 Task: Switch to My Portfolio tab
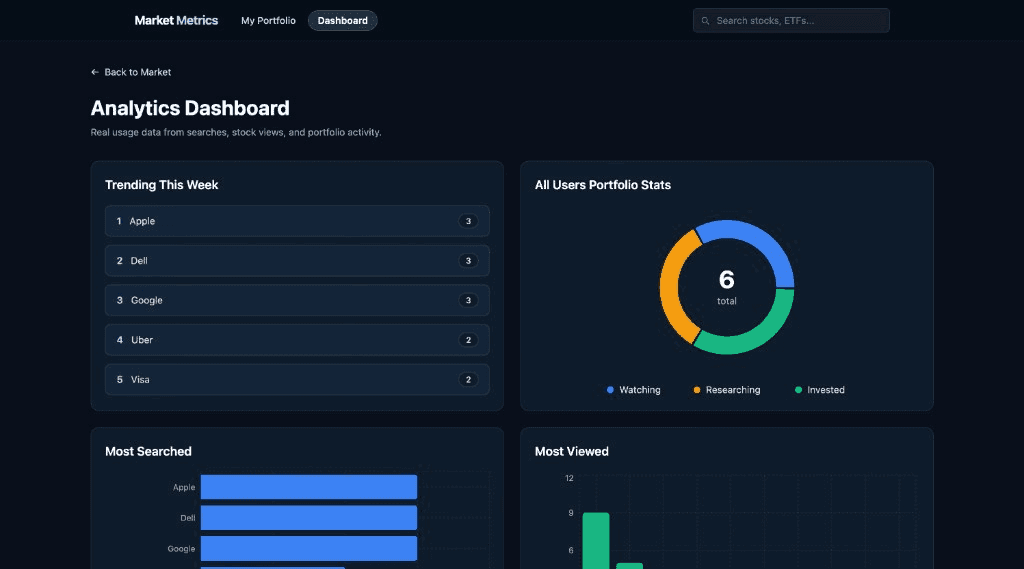click(268, 20)
